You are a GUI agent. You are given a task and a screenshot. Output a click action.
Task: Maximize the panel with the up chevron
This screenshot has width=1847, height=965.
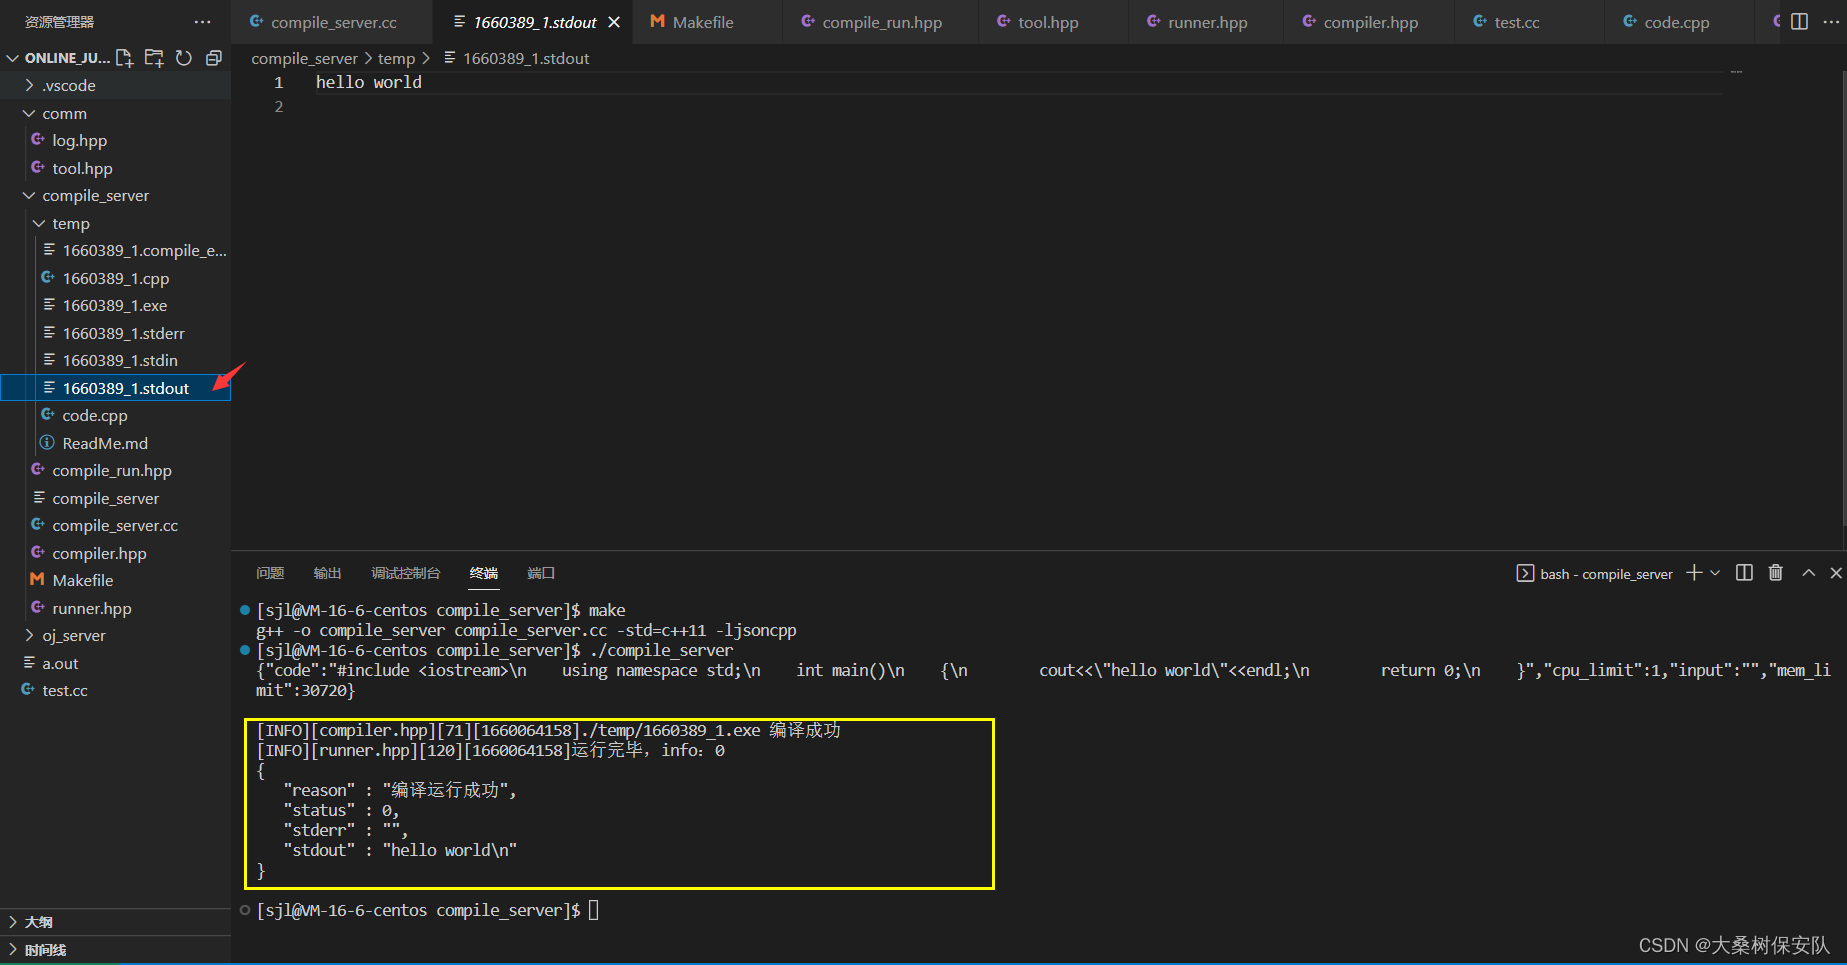pos(1808,573)
